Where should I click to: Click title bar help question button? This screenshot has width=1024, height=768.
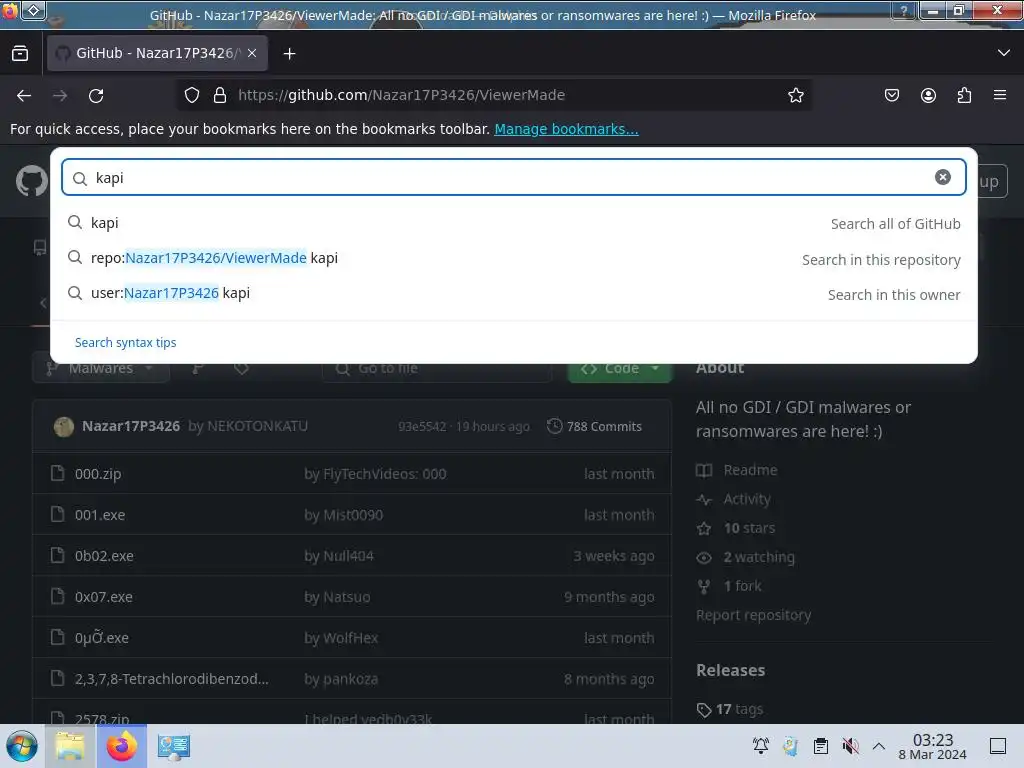click(x=904, y=10)
